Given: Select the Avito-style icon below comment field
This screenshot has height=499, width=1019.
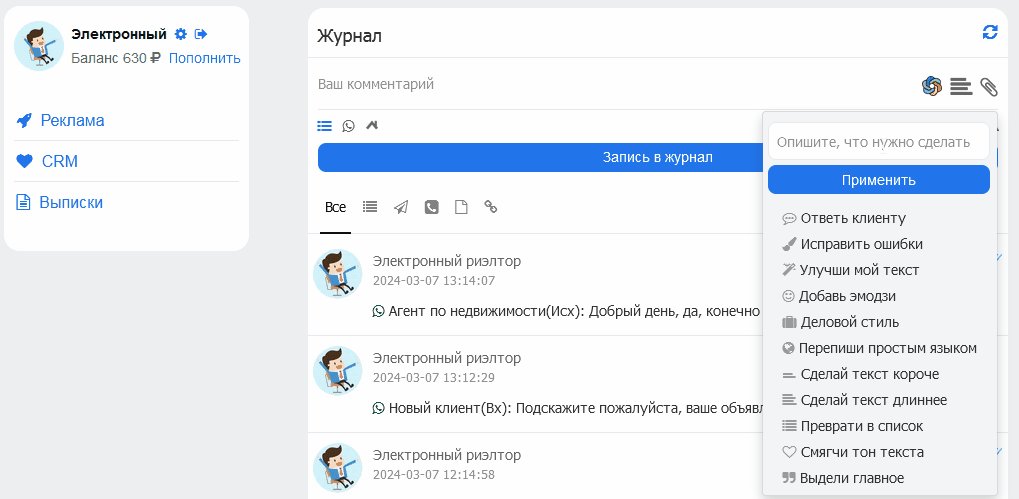Looking at the screenshot, I should [372, 125].
